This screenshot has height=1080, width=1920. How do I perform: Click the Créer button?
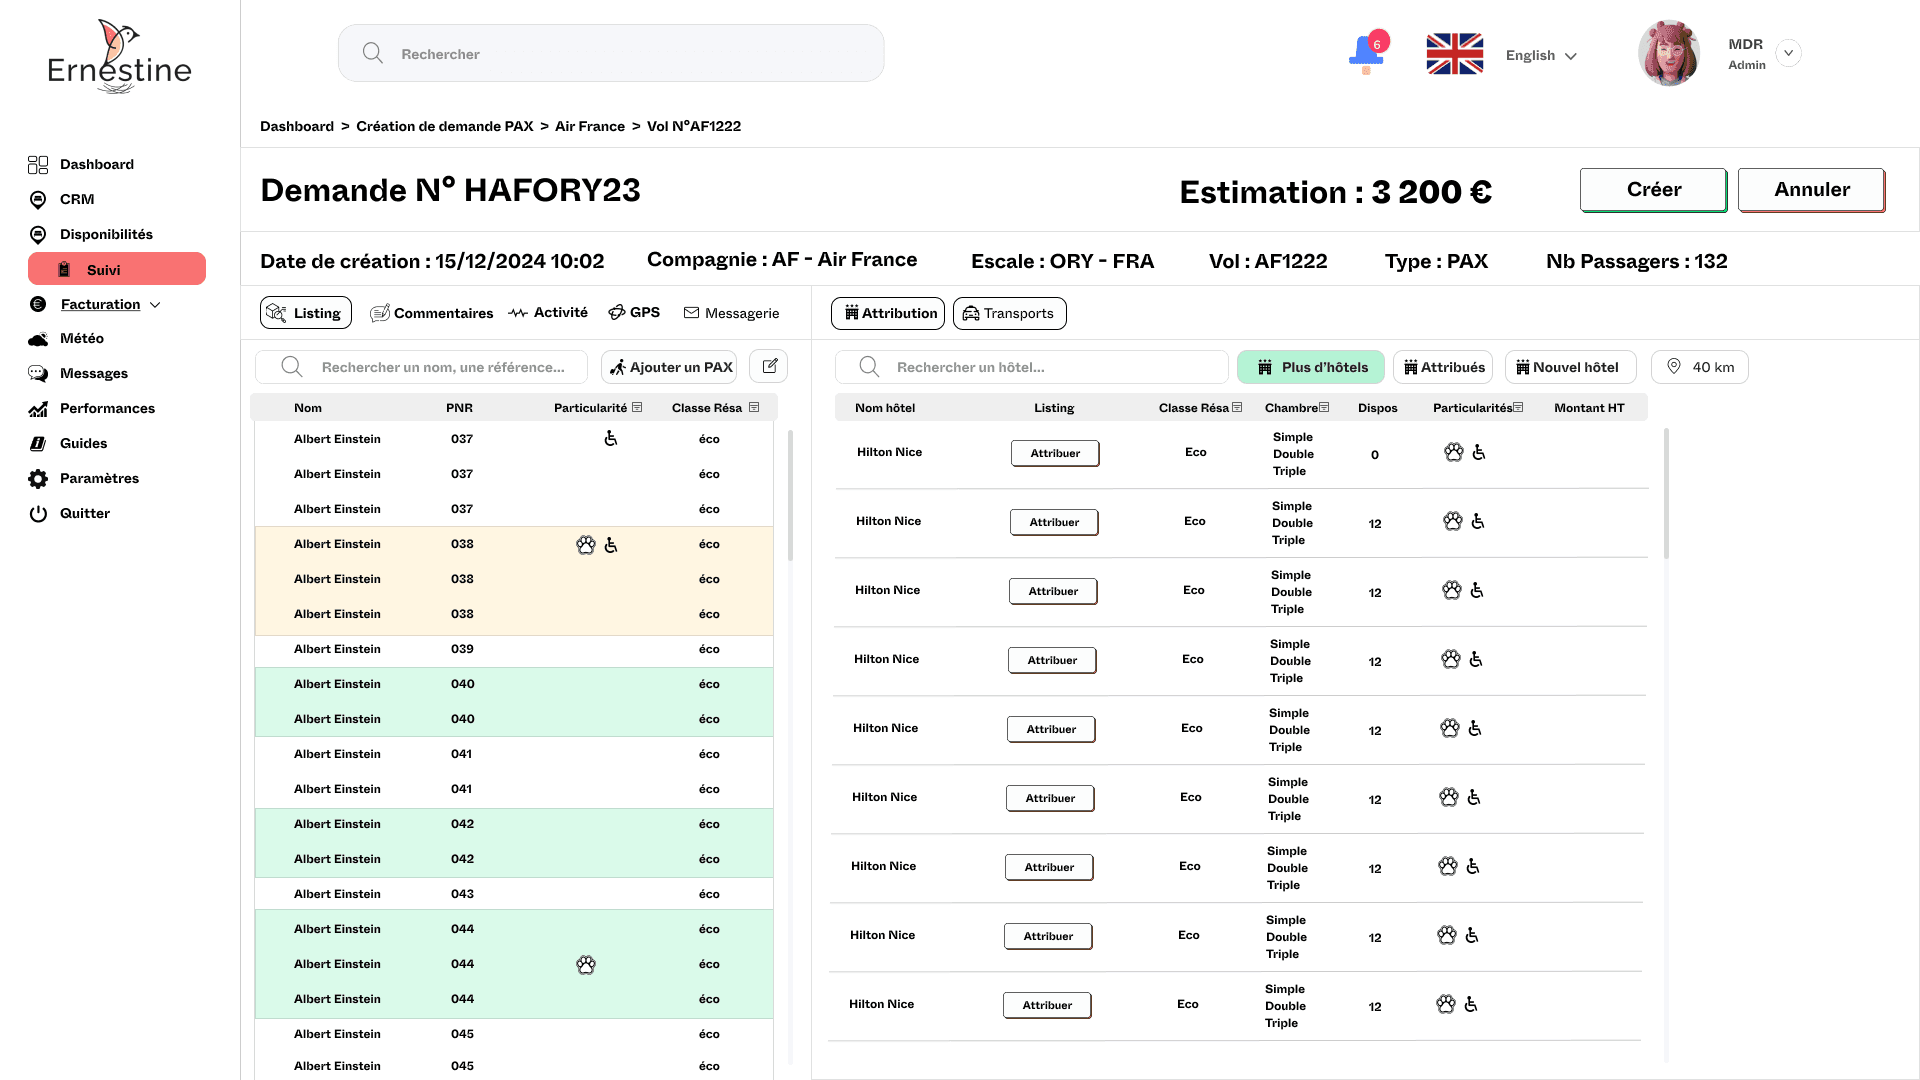tap(1653, 190)
